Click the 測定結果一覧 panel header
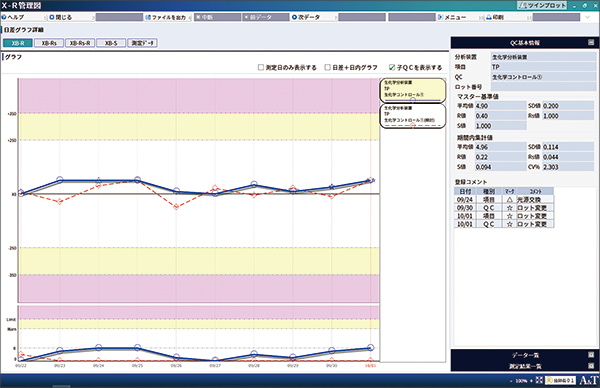600x388 pixels. click(x=525, y=366)
